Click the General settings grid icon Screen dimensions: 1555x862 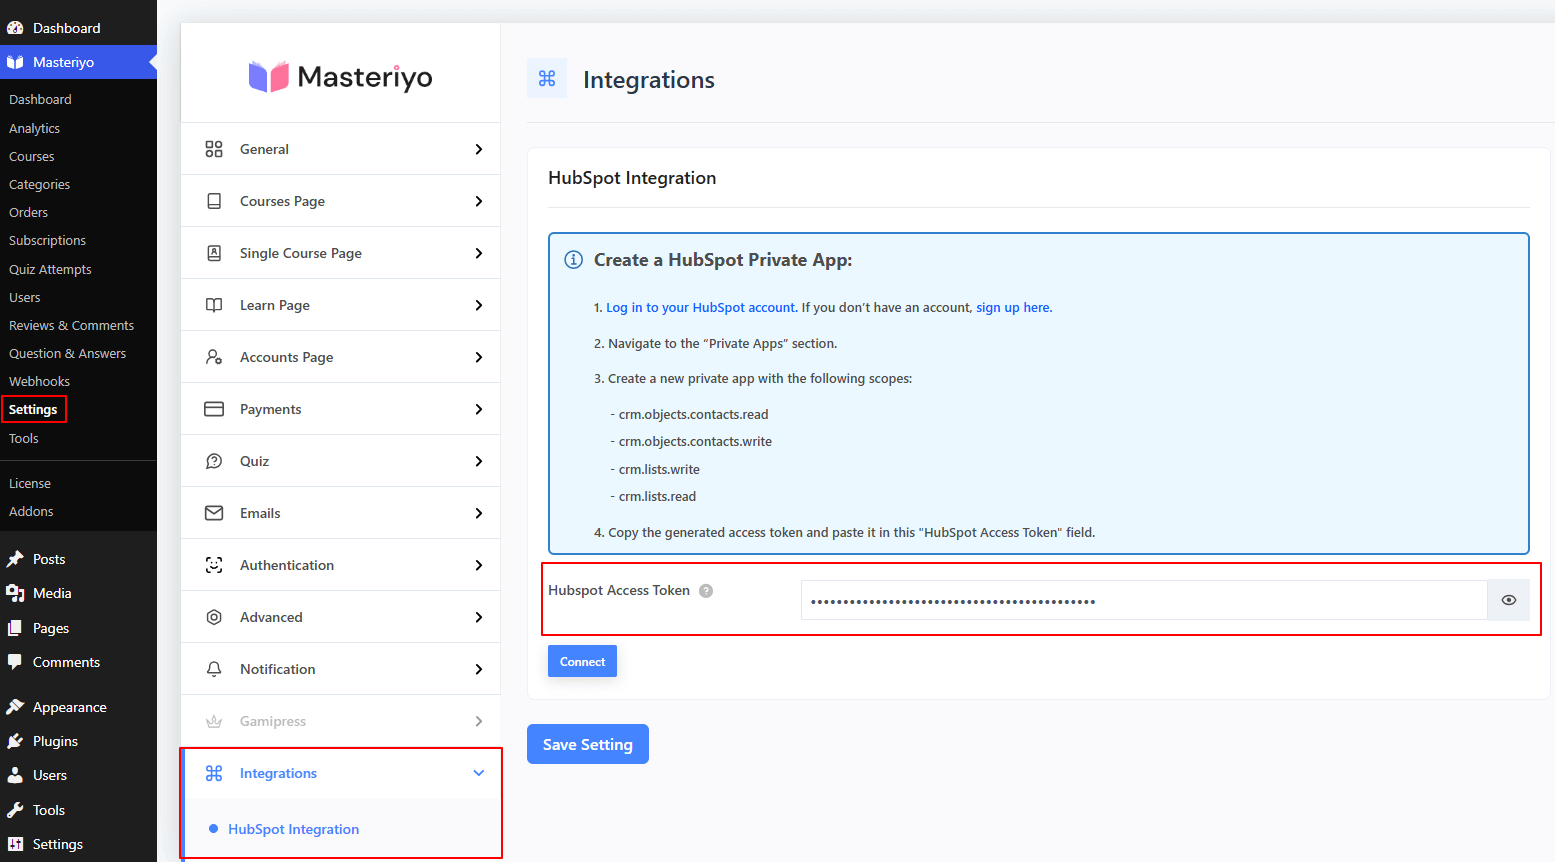(214, 149)
